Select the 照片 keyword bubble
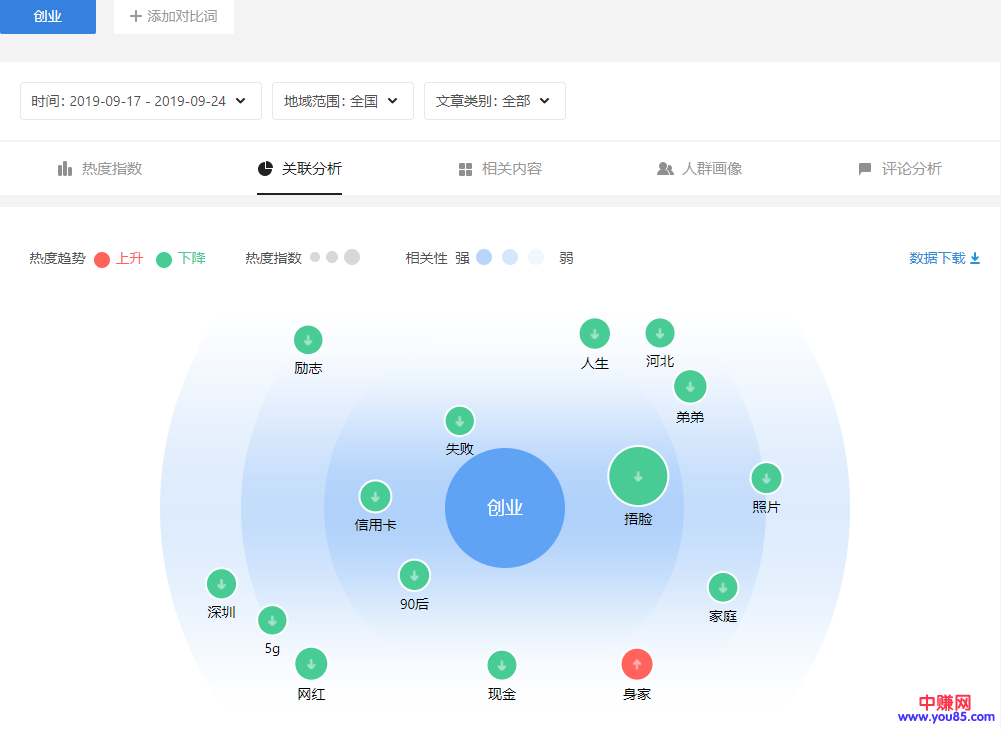The image size is (1001, 729). (x=766, y=478)
